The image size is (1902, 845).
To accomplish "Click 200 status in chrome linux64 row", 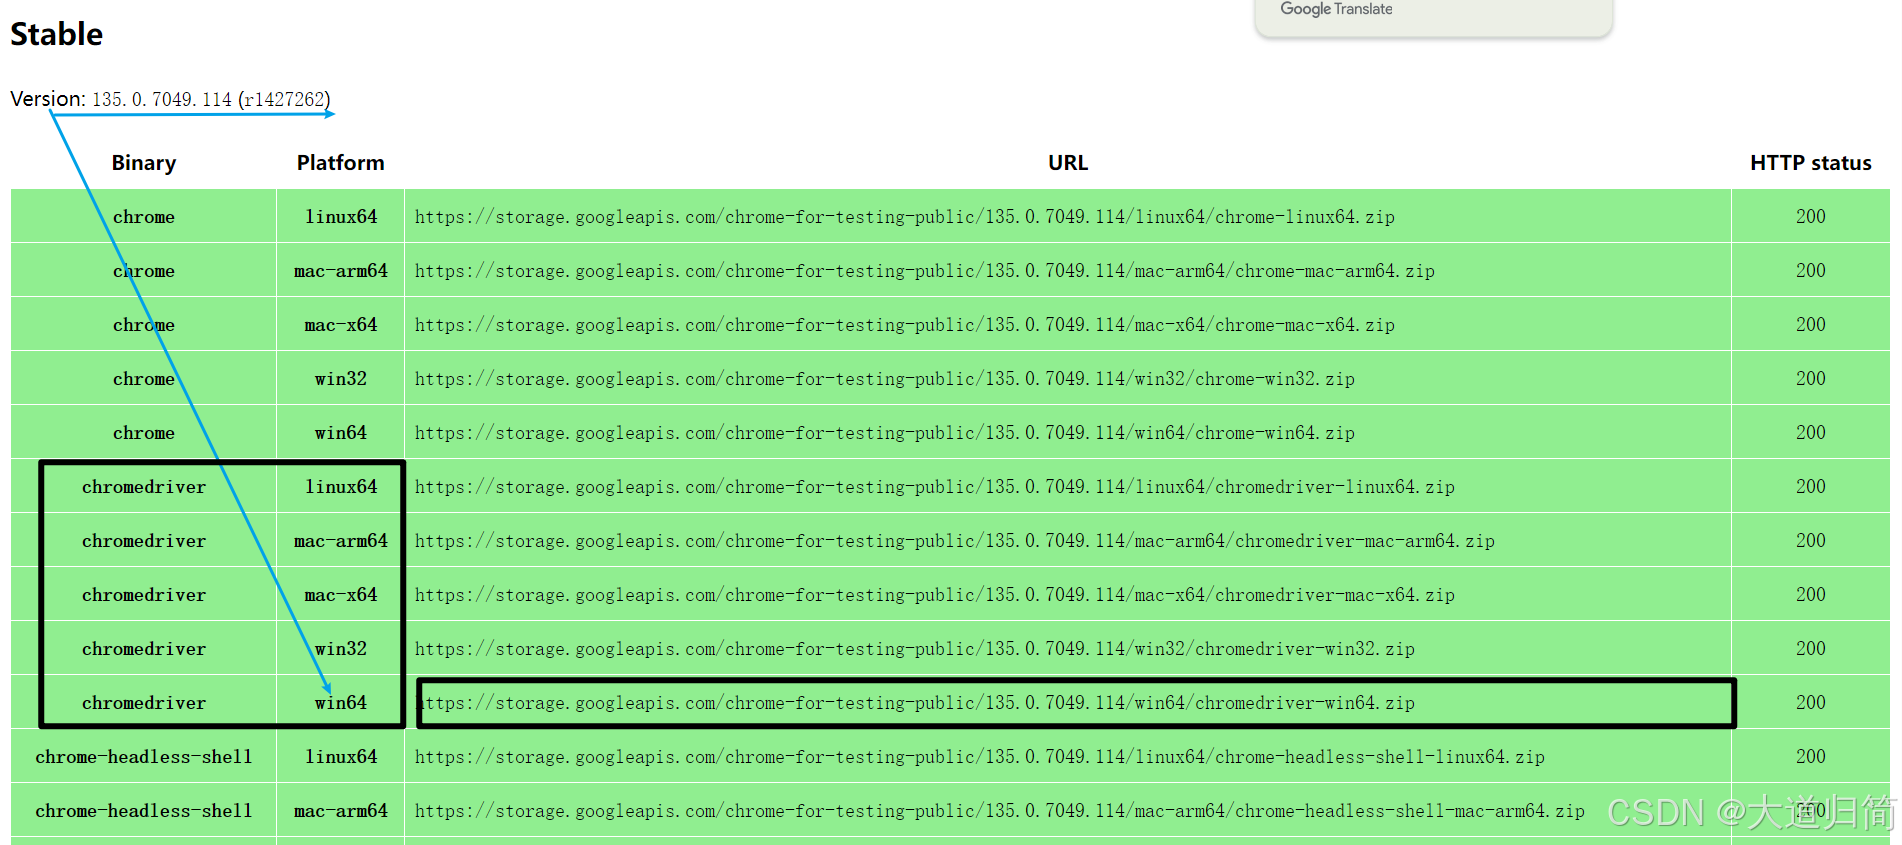I will 1810,217.
